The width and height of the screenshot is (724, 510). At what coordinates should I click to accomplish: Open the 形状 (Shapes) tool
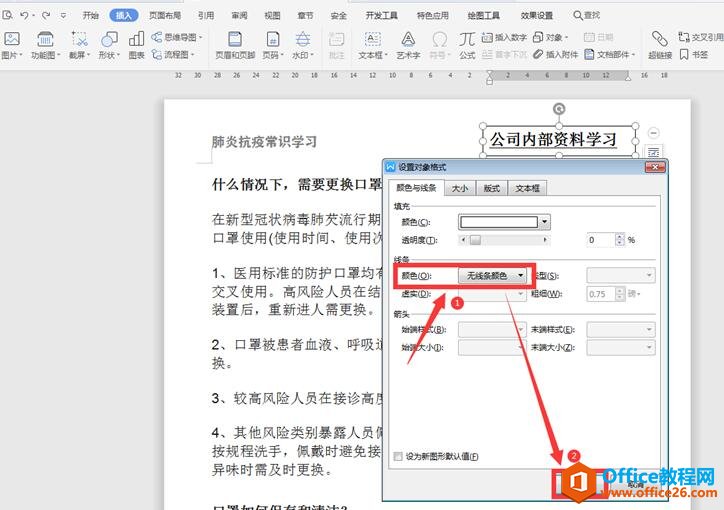108,44
